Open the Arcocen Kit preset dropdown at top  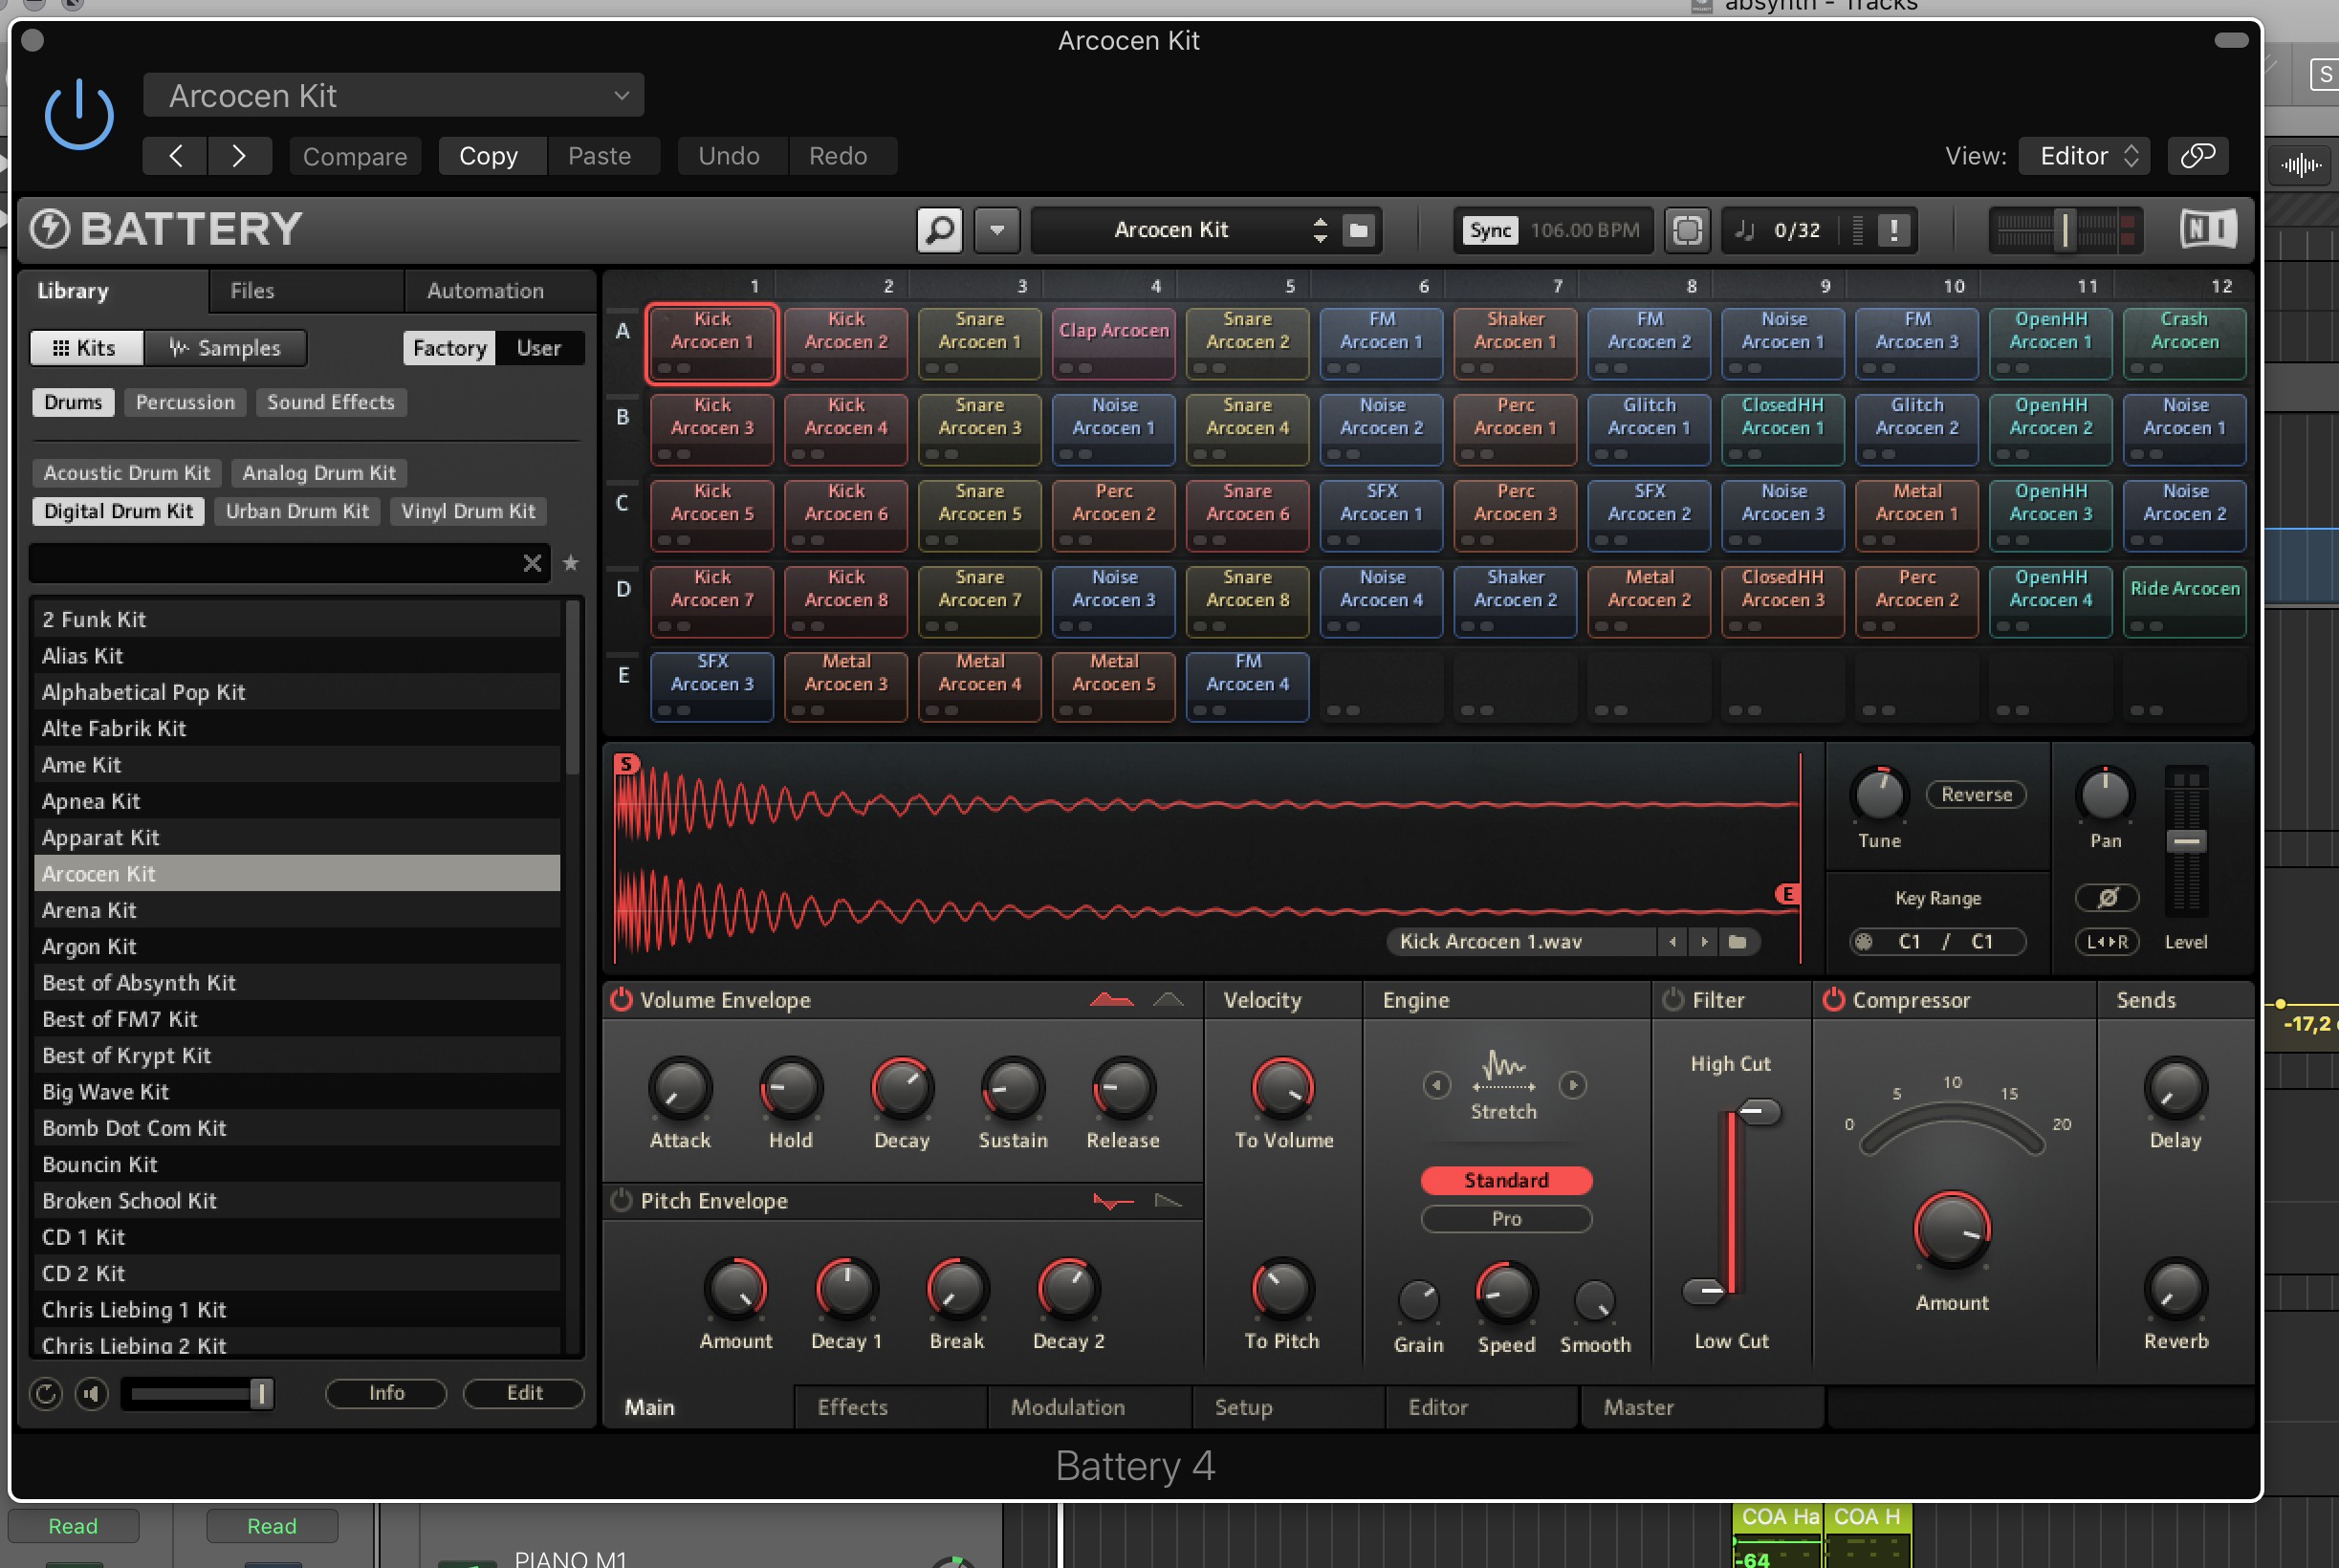click(x=393, y=96)
